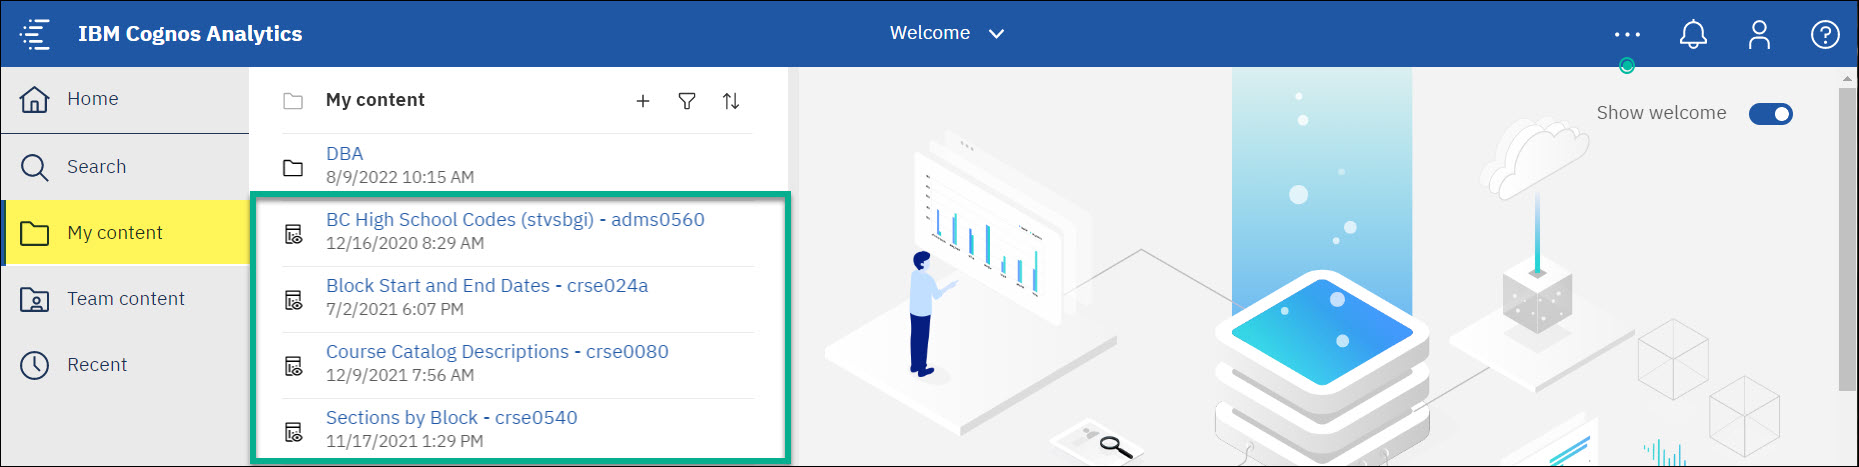The height and width of the screenshot is (467, 1859).
Task: Open Team content in sidebar
Action: pyautogui.click(x=125, y=299)
